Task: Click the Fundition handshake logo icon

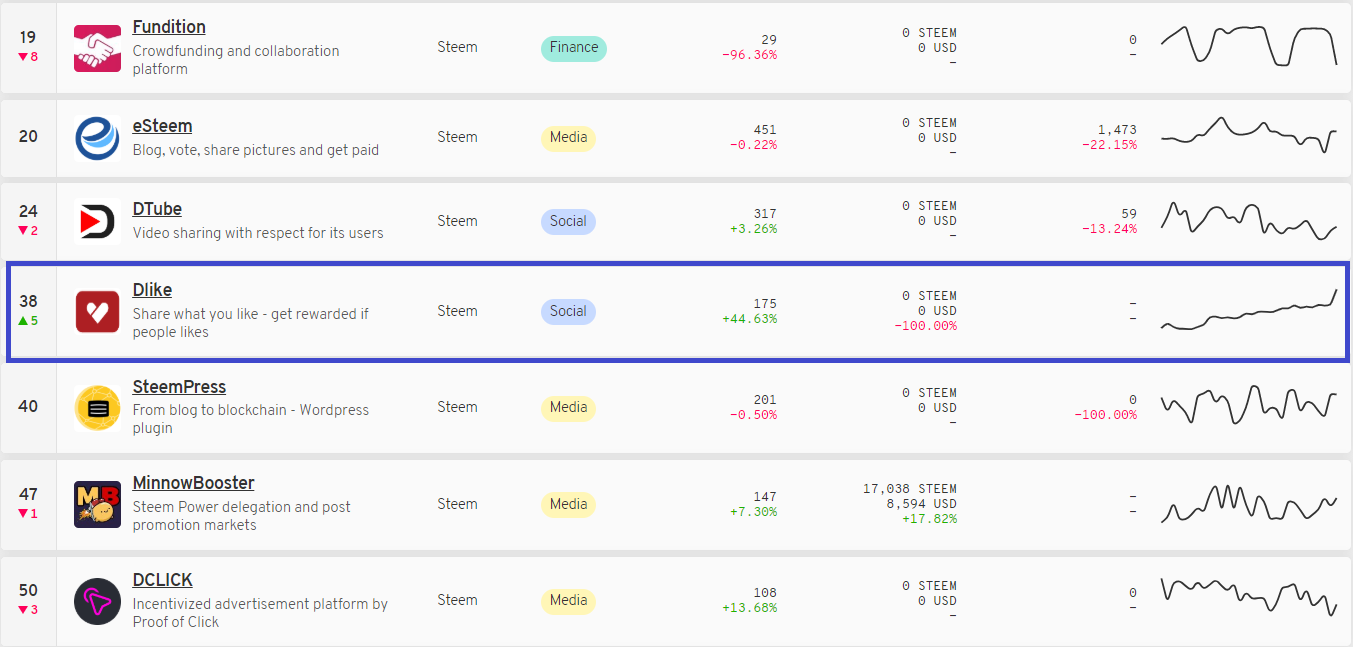Action: [97, 48]
